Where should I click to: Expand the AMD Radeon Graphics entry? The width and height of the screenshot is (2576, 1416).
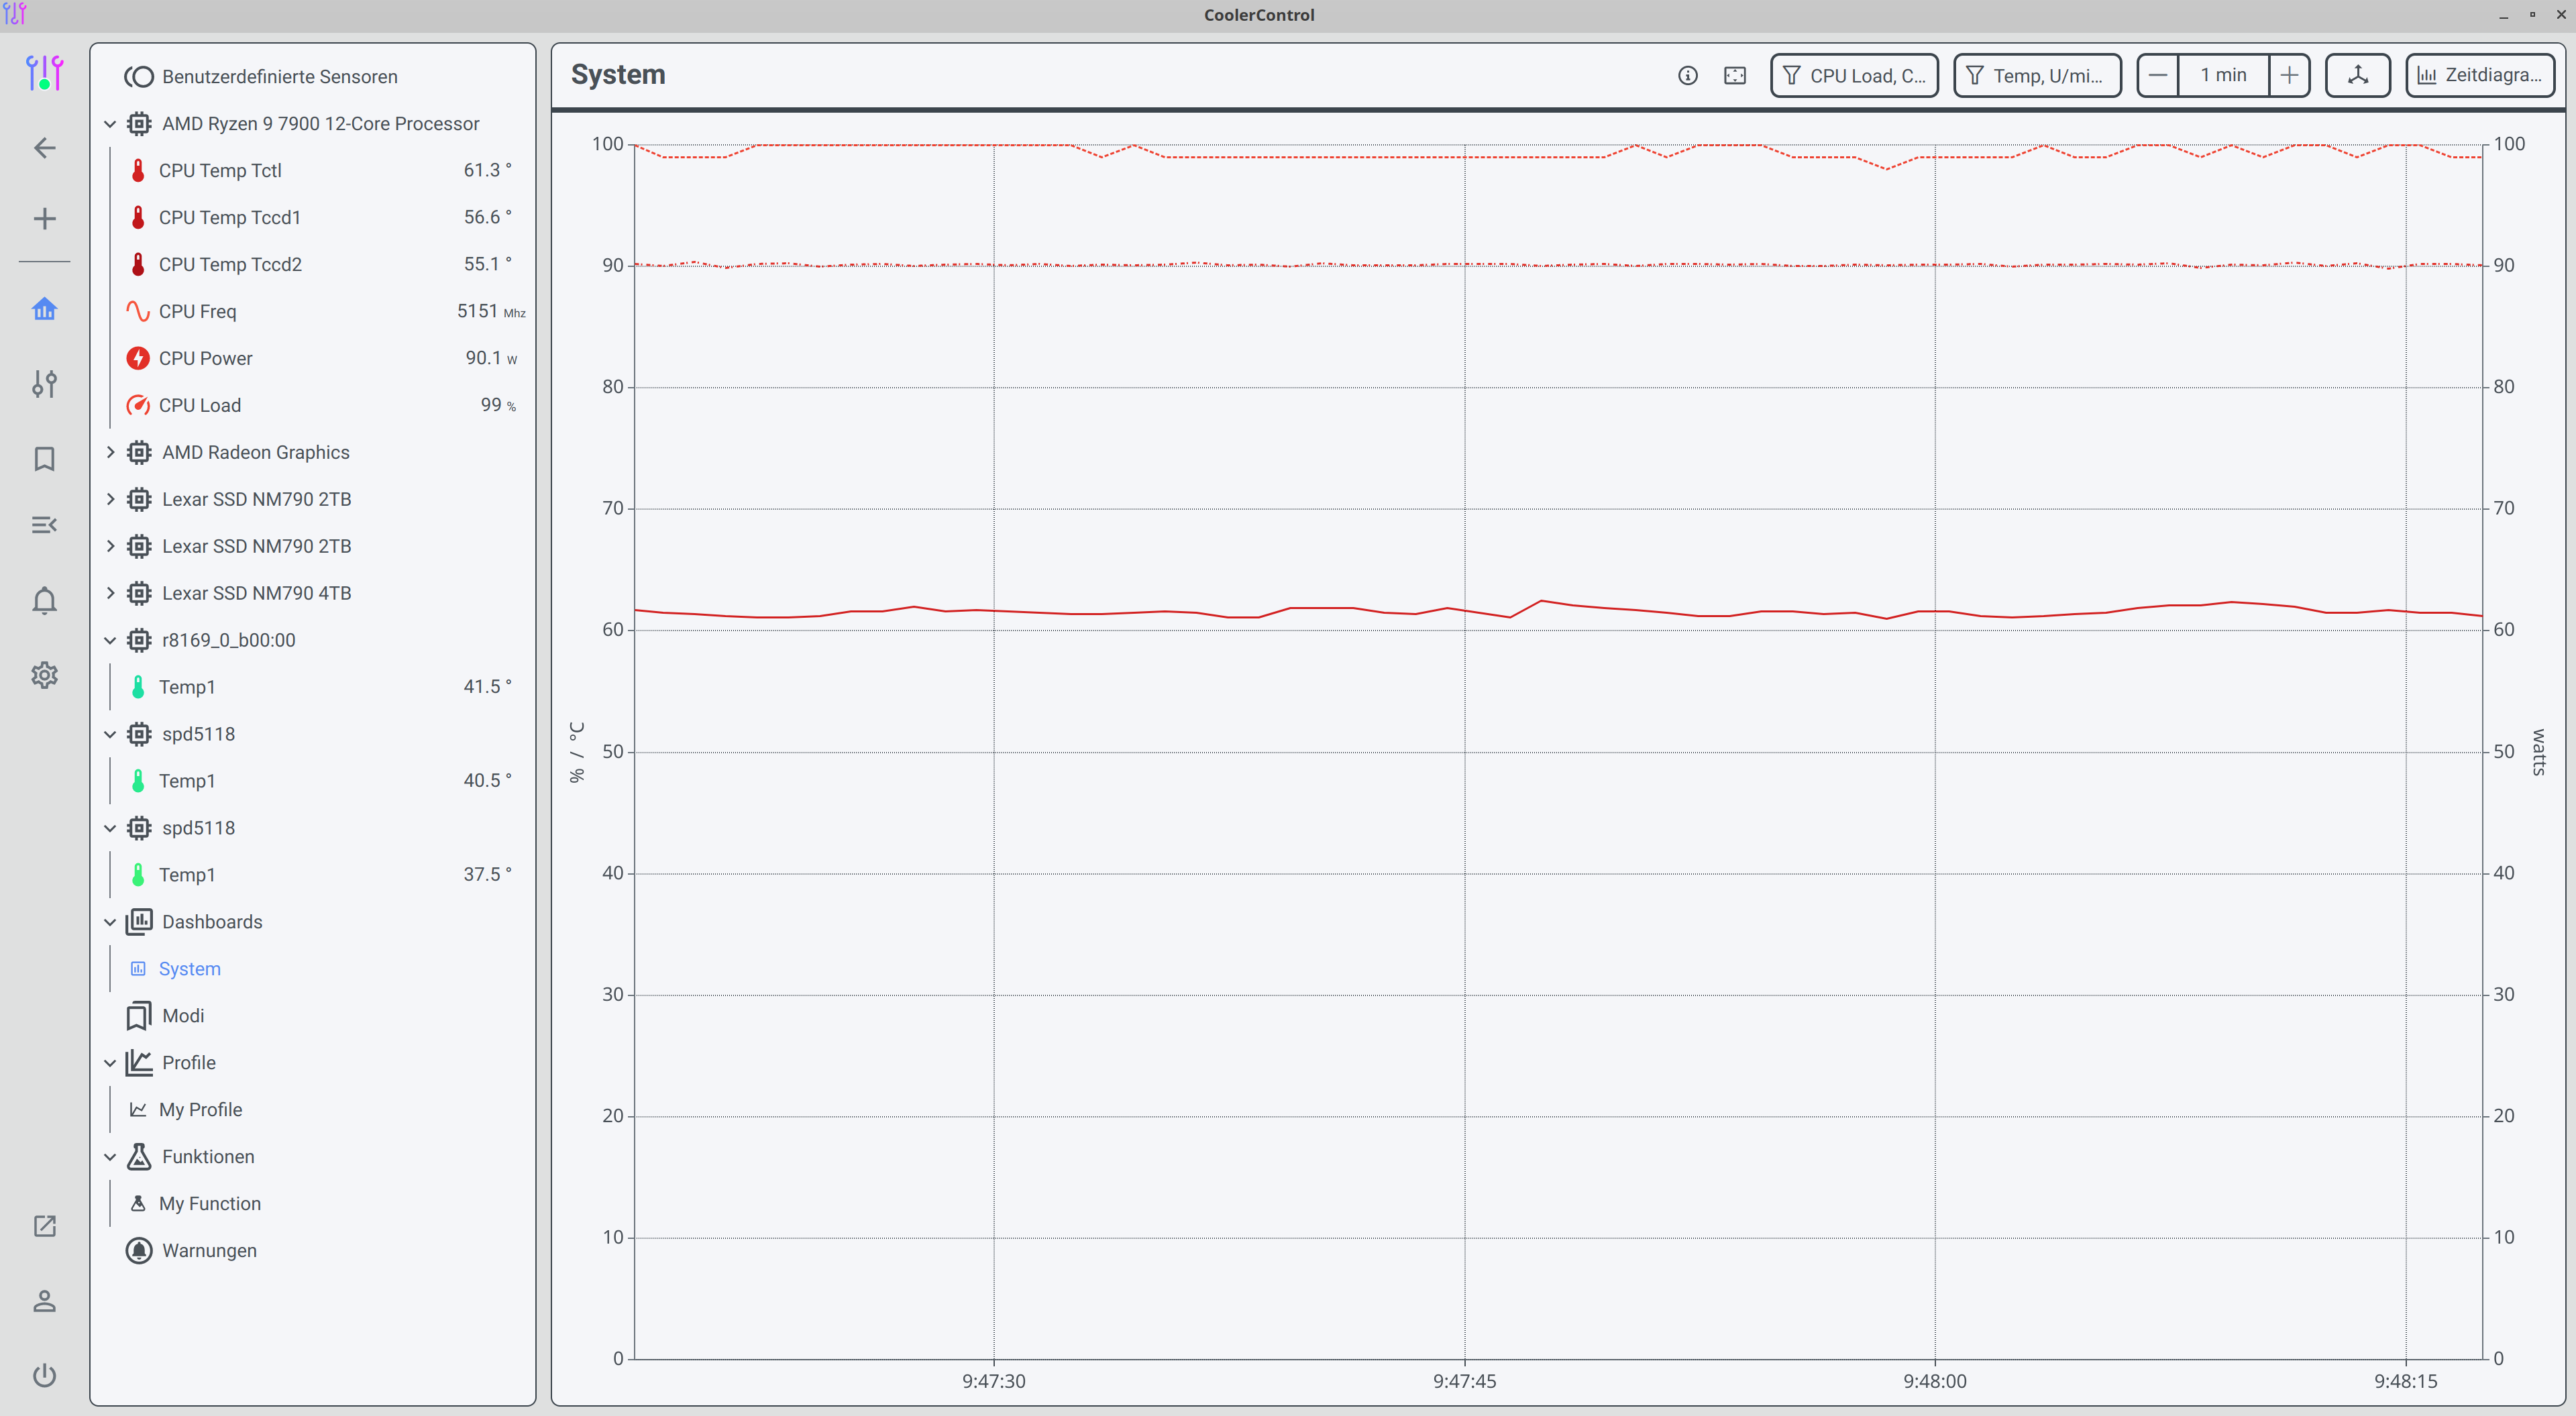click(110, 452)
